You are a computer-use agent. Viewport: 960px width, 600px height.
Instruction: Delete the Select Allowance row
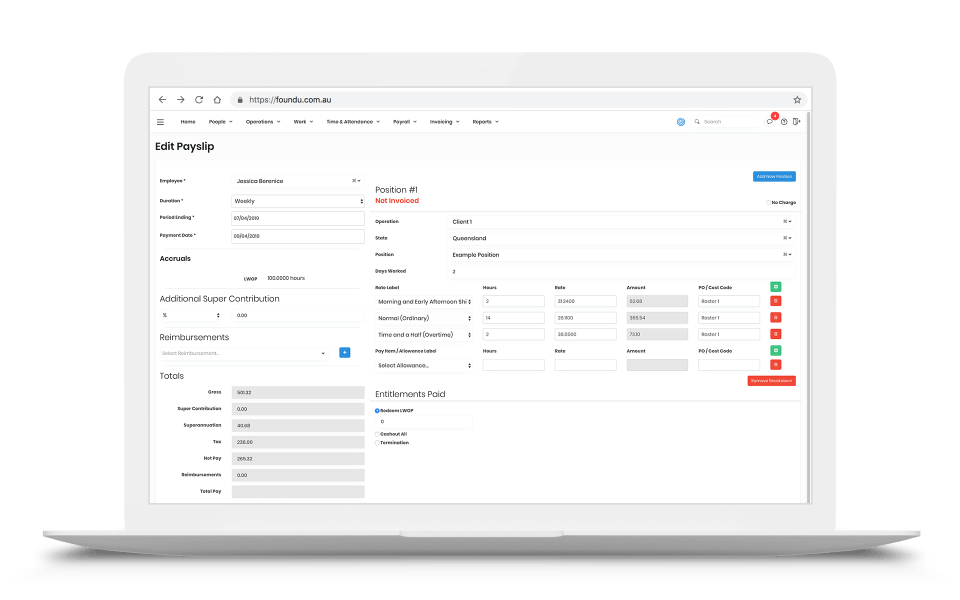pyautogui.click(x=776, y=365)
